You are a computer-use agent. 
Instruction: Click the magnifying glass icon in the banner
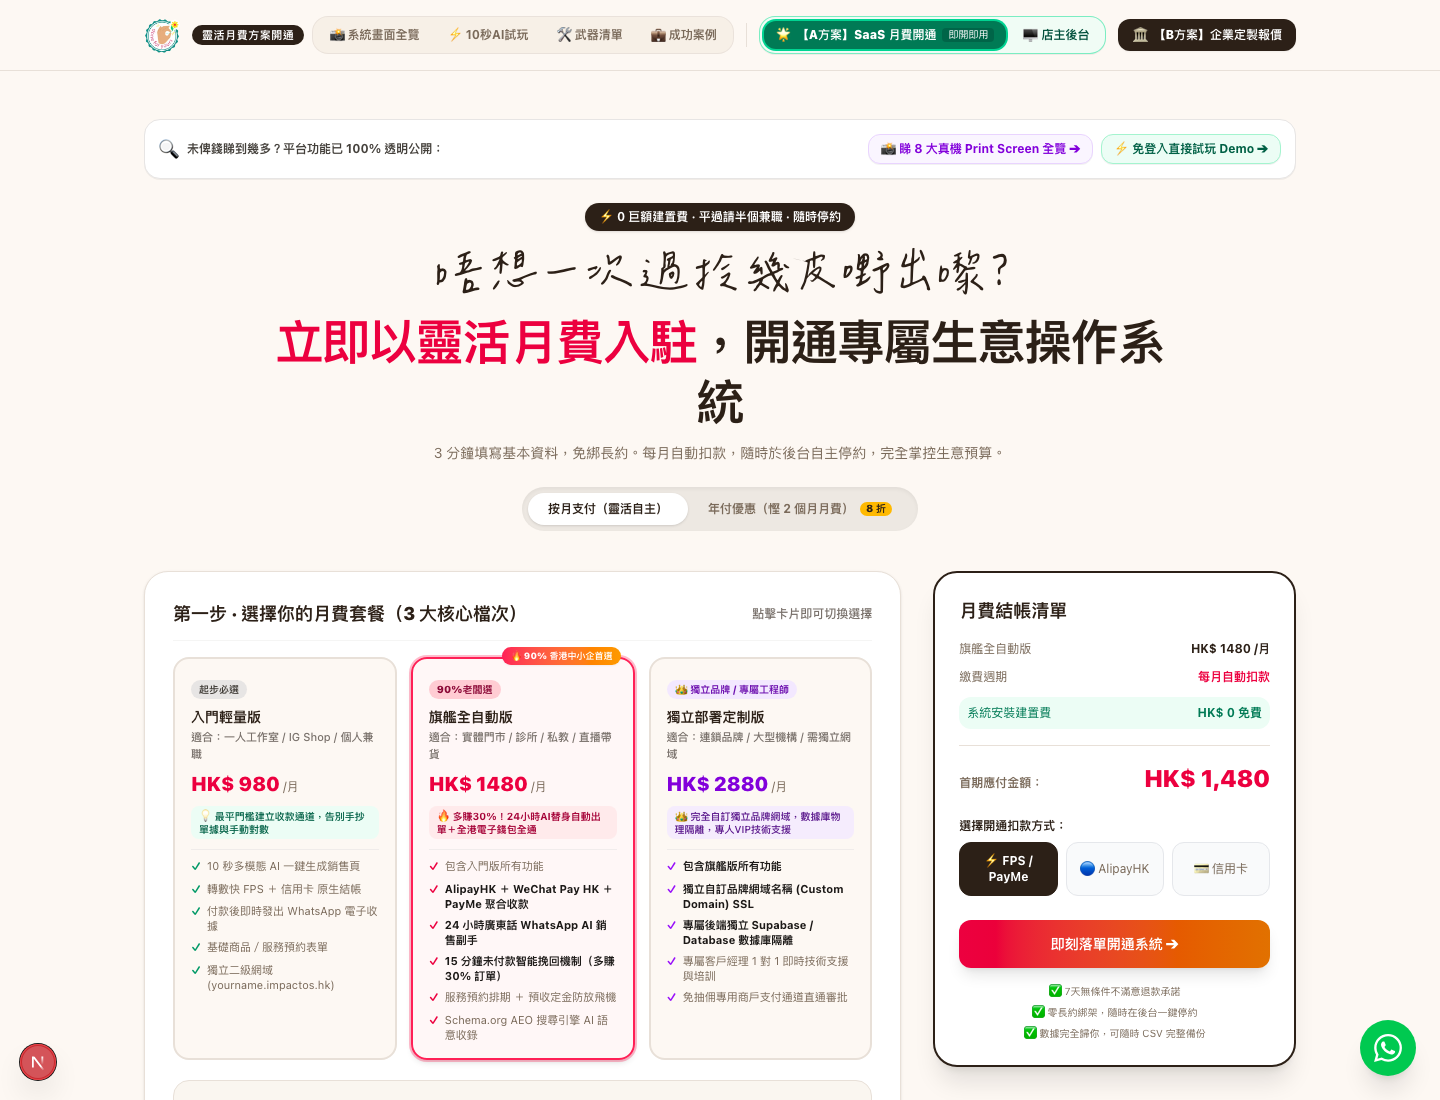pyautogui.click(x=169, y=149)
